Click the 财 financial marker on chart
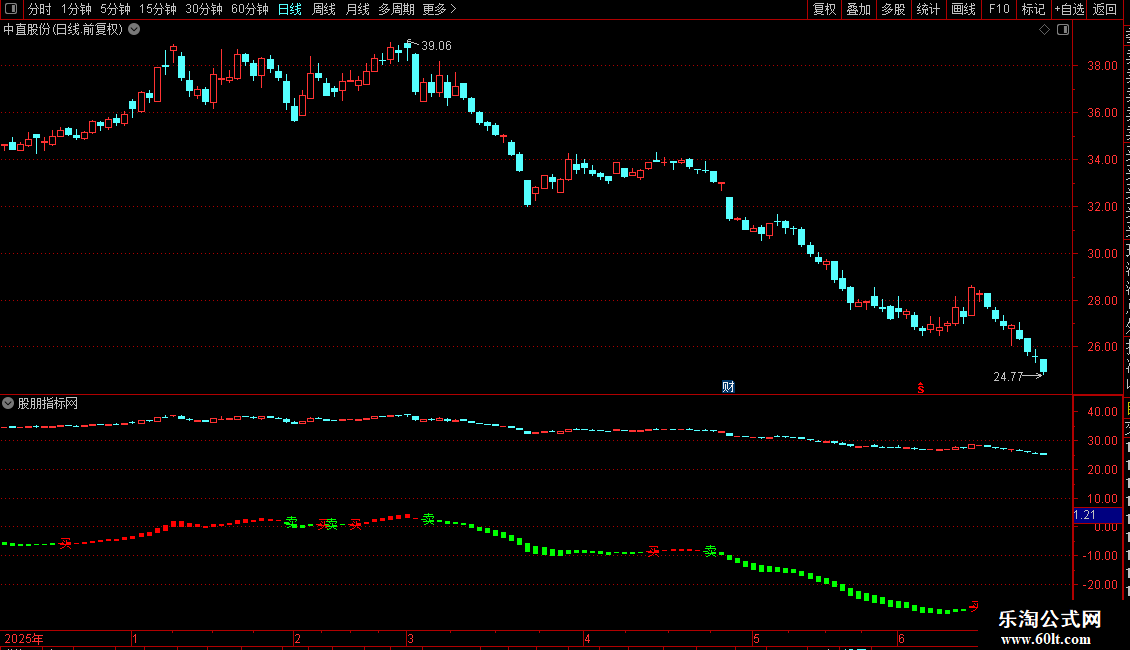The width and height of the screenshot is (1130, 650). click(x=729, y=387)
